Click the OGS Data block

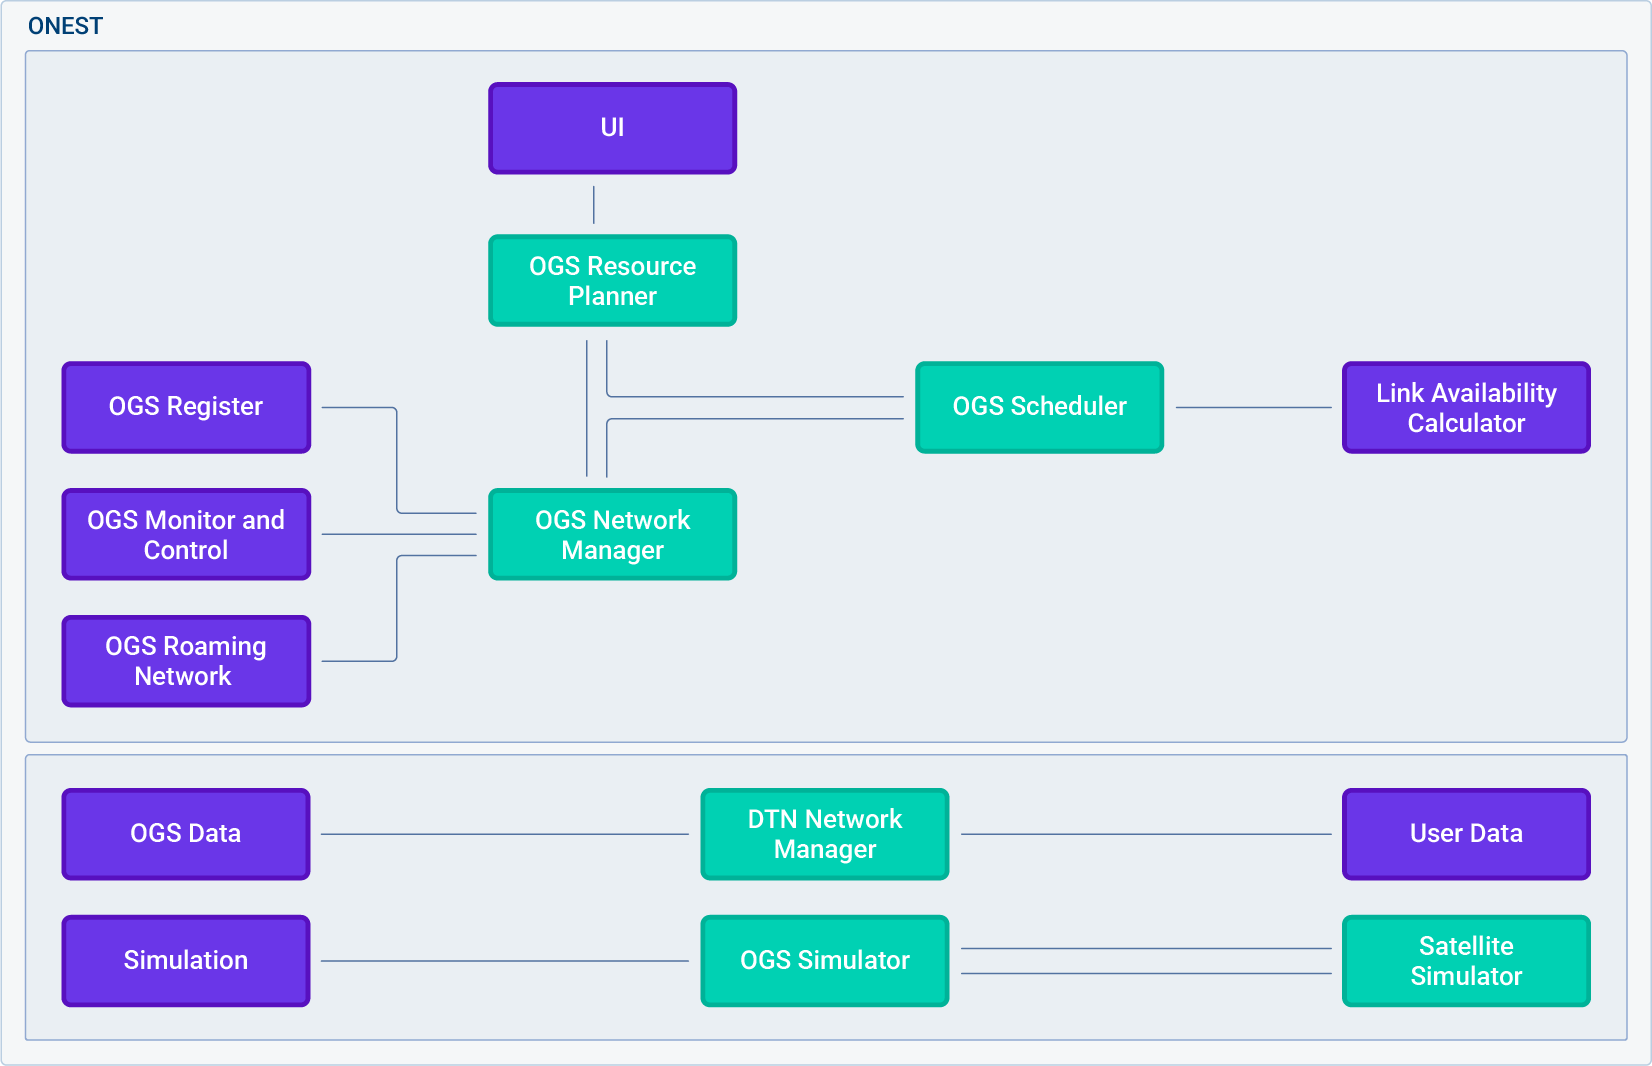[185, 833]
